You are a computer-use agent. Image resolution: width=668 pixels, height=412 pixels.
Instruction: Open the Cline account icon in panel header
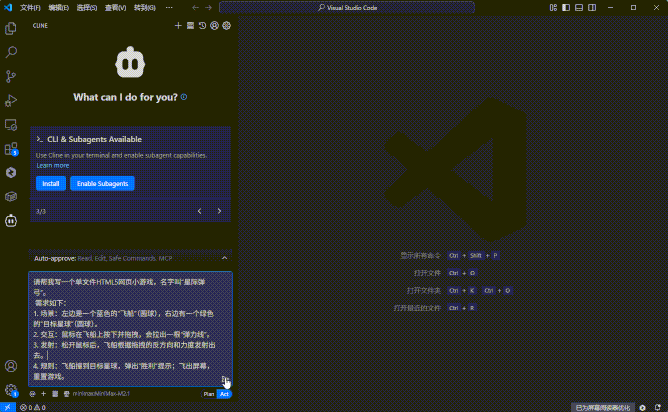click(214, 25)
